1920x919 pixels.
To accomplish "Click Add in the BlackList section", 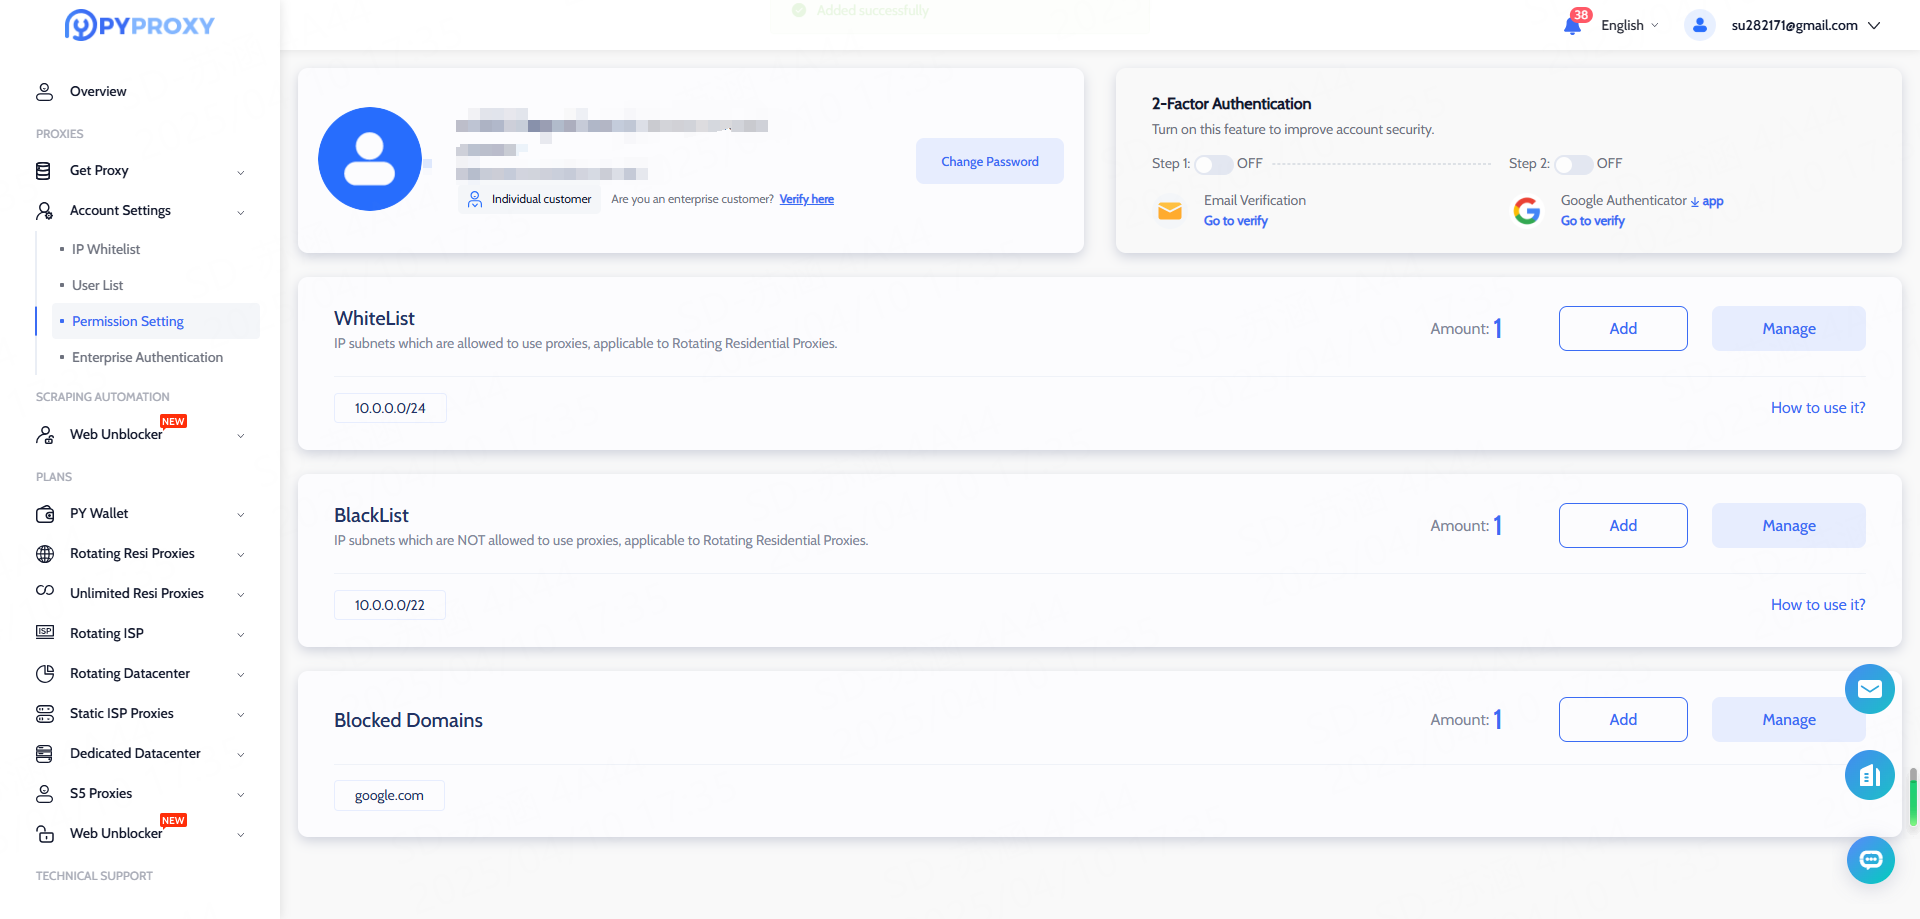I will (1622, 525).
